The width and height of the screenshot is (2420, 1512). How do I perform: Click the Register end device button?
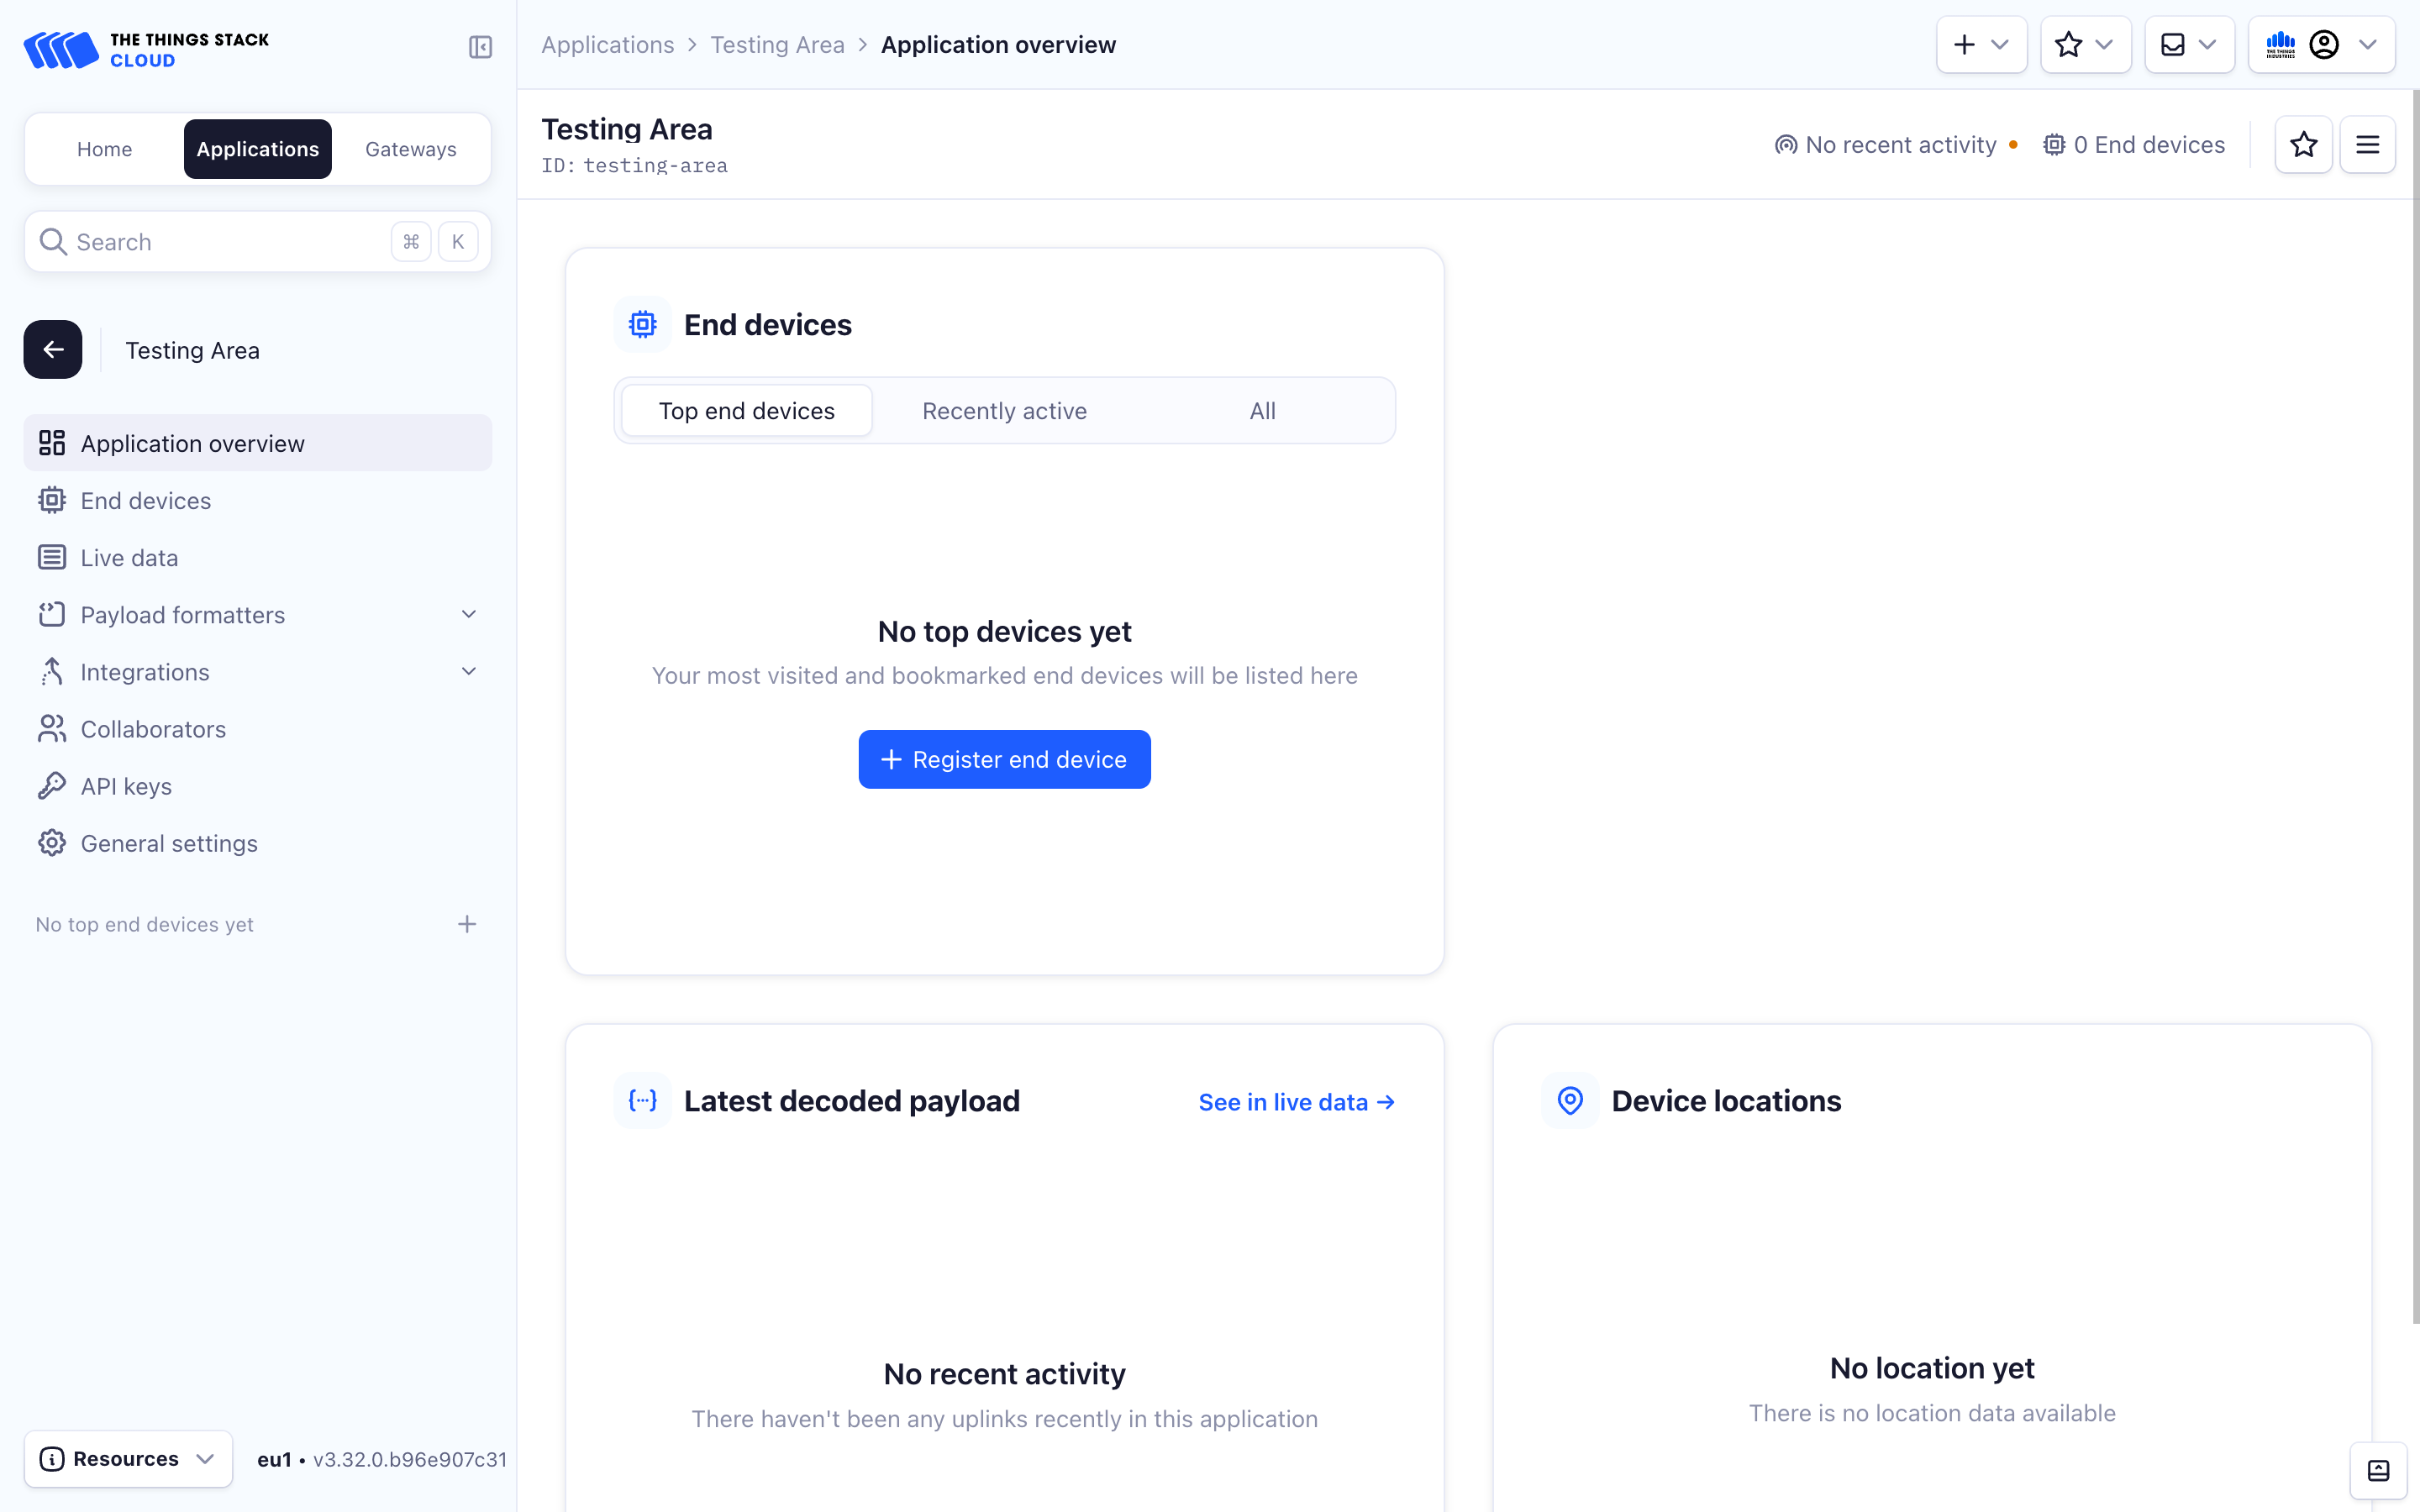click(1004, 759)
